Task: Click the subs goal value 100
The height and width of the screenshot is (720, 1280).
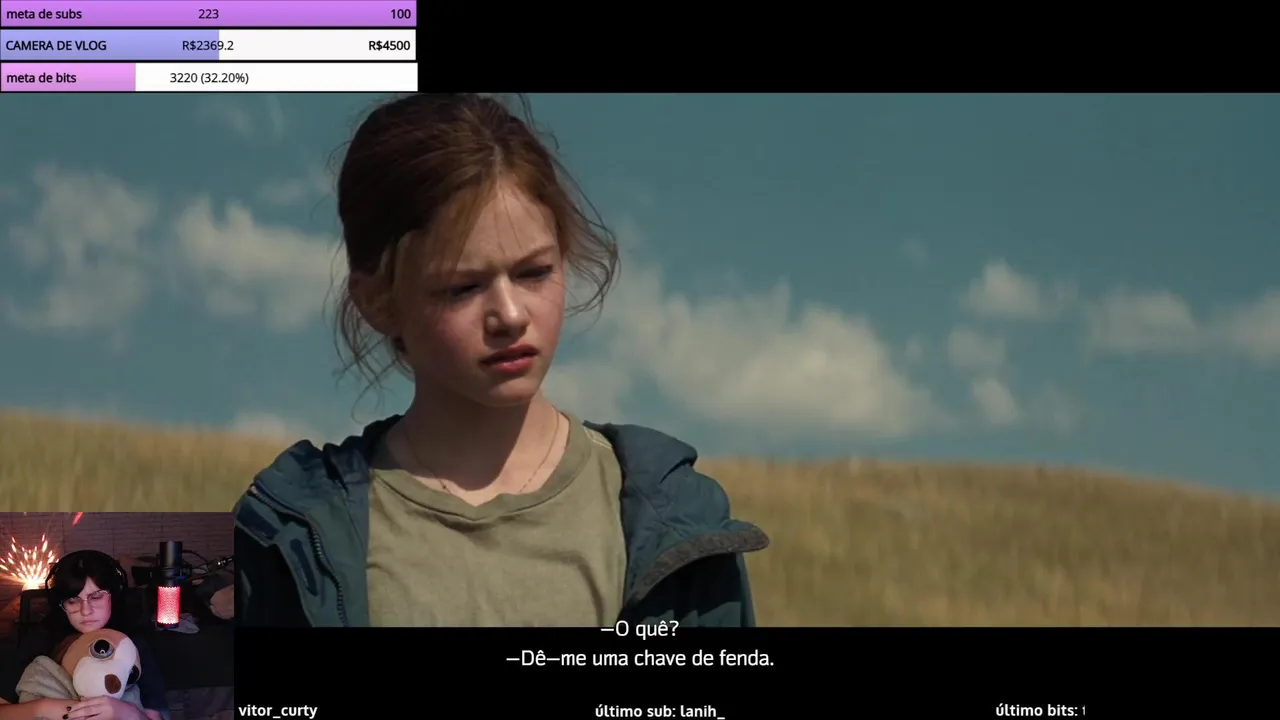Action: click(x=400, y=14)
